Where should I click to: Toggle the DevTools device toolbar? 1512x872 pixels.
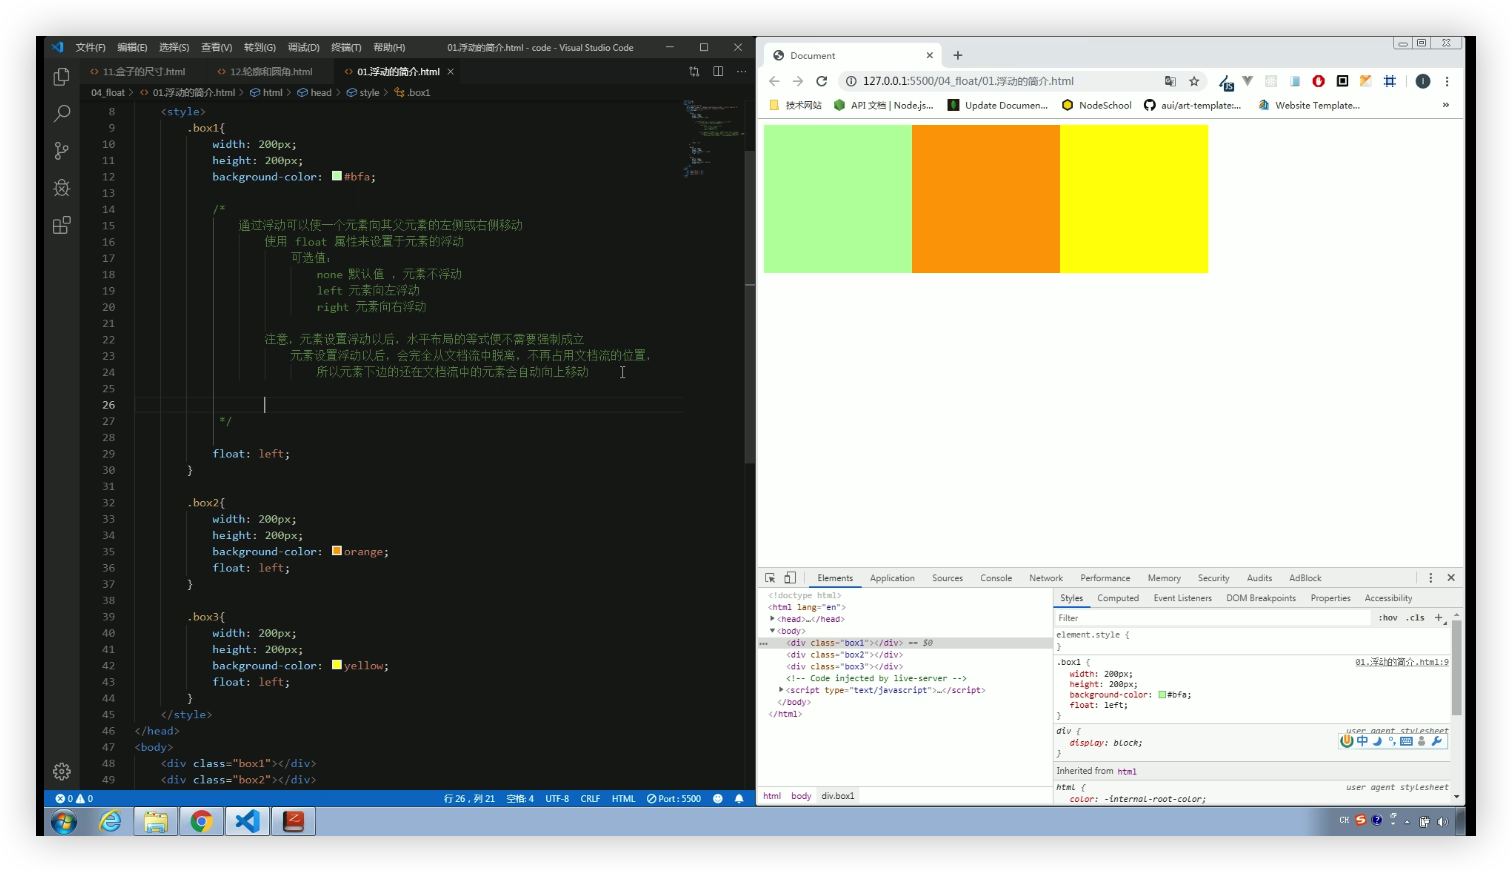790,578
